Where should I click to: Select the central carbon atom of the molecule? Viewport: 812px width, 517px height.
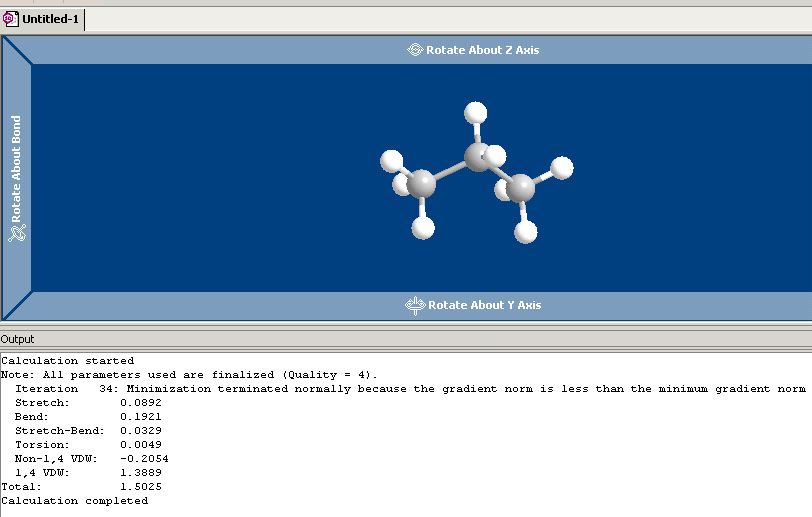(477, 156)
